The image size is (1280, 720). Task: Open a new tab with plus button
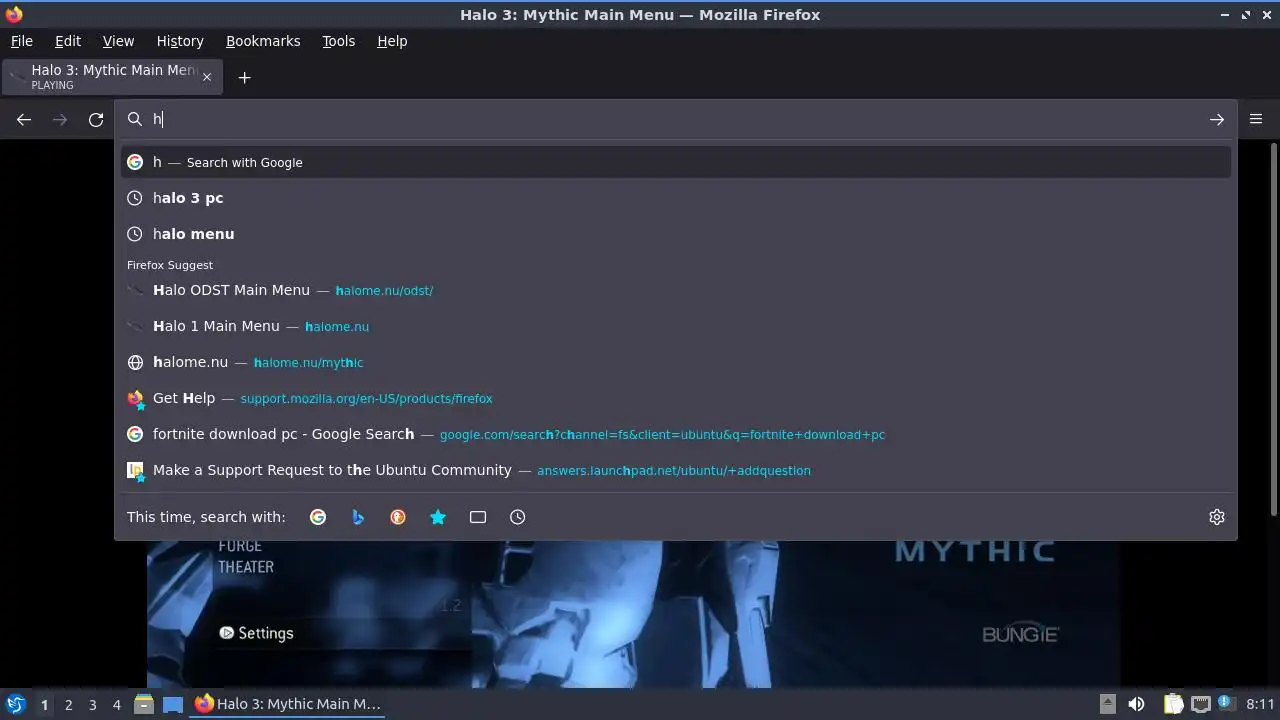pyautogui.click(x=244, y=77)
